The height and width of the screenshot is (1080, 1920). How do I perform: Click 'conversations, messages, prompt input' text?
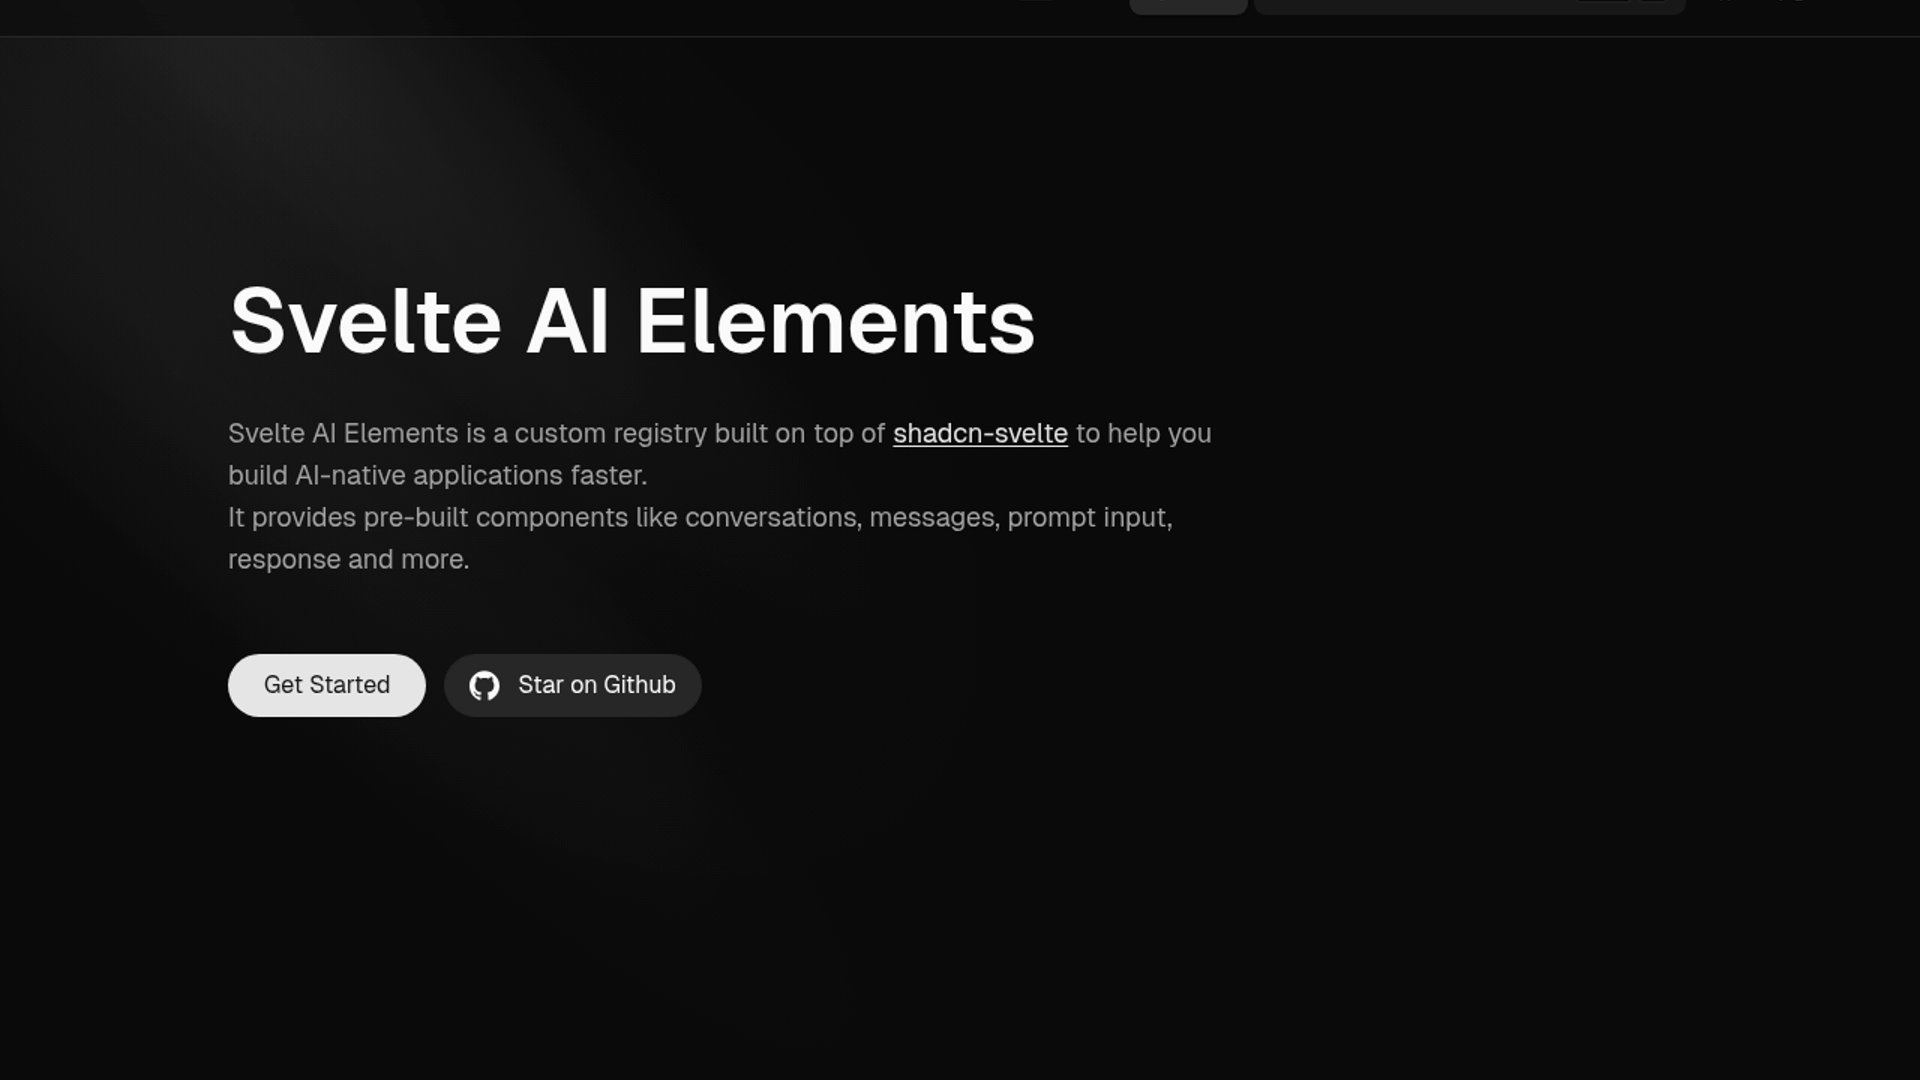tap(928, 518)
